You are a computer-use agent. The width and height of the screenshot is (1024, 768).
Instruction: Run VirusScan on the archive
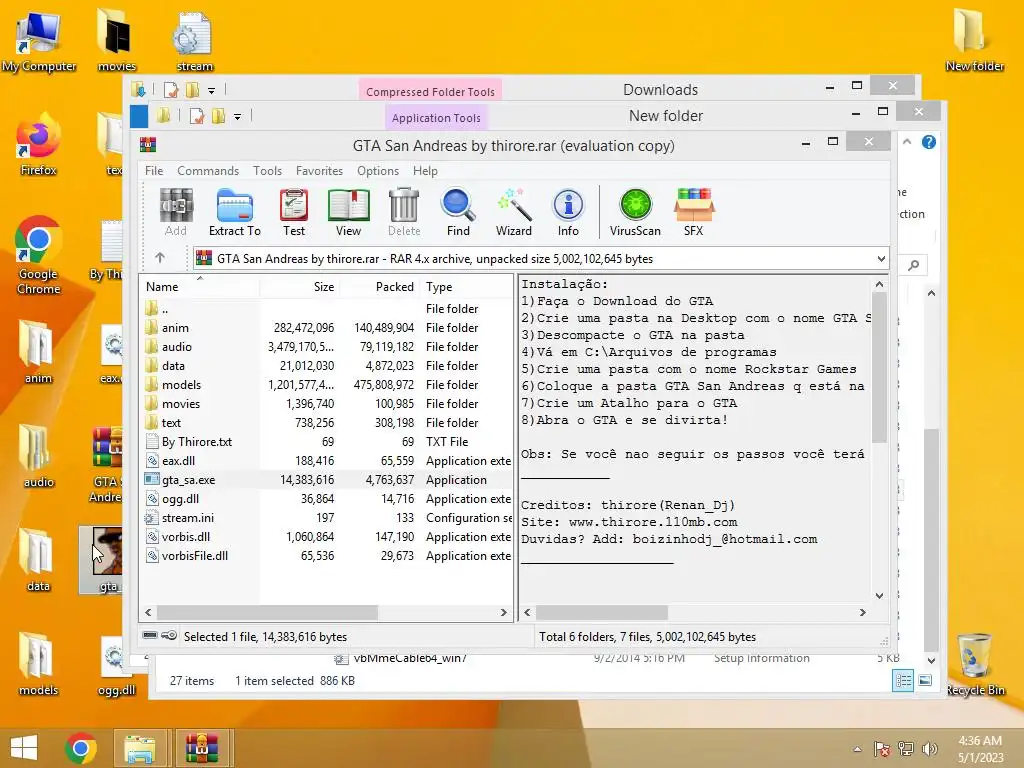(635, 212)
